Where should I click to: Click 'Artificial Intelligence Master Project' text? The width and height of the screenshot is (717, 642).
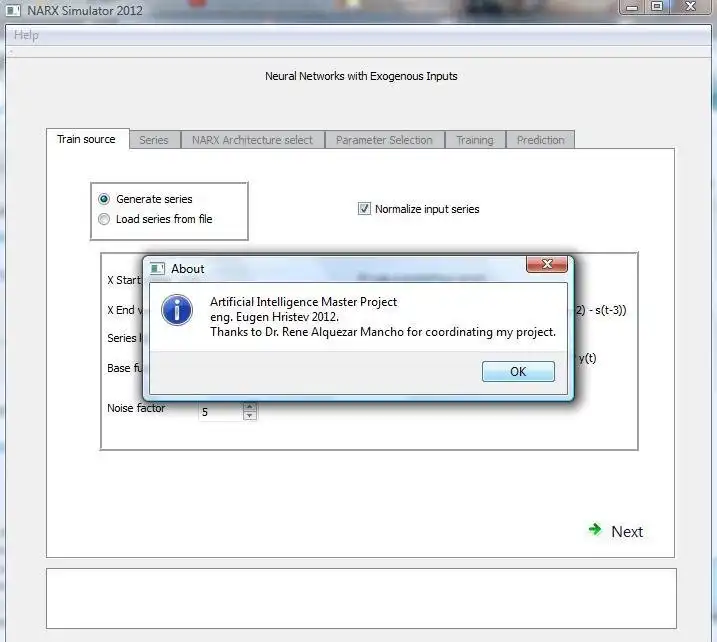tap(304, 302)
